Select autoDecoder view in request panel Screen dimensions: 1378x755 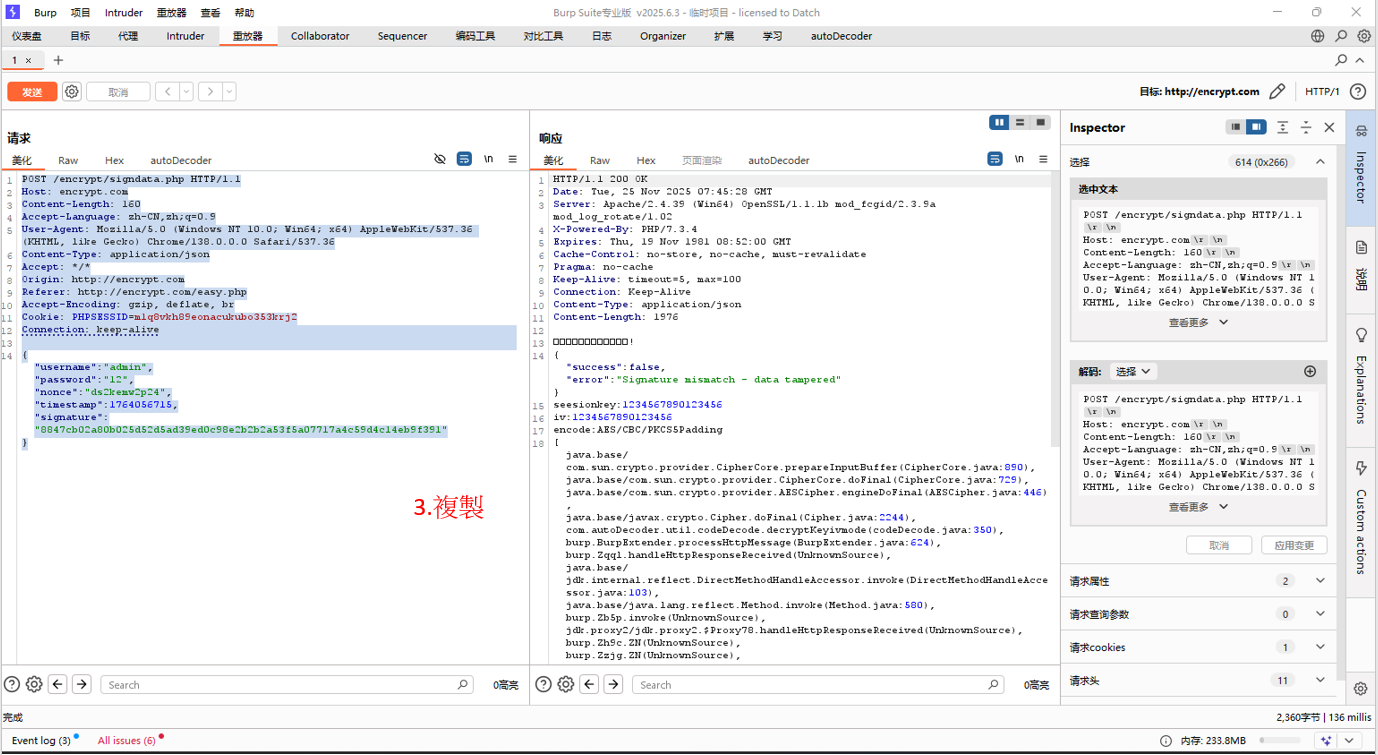click(x=181, y=160)
